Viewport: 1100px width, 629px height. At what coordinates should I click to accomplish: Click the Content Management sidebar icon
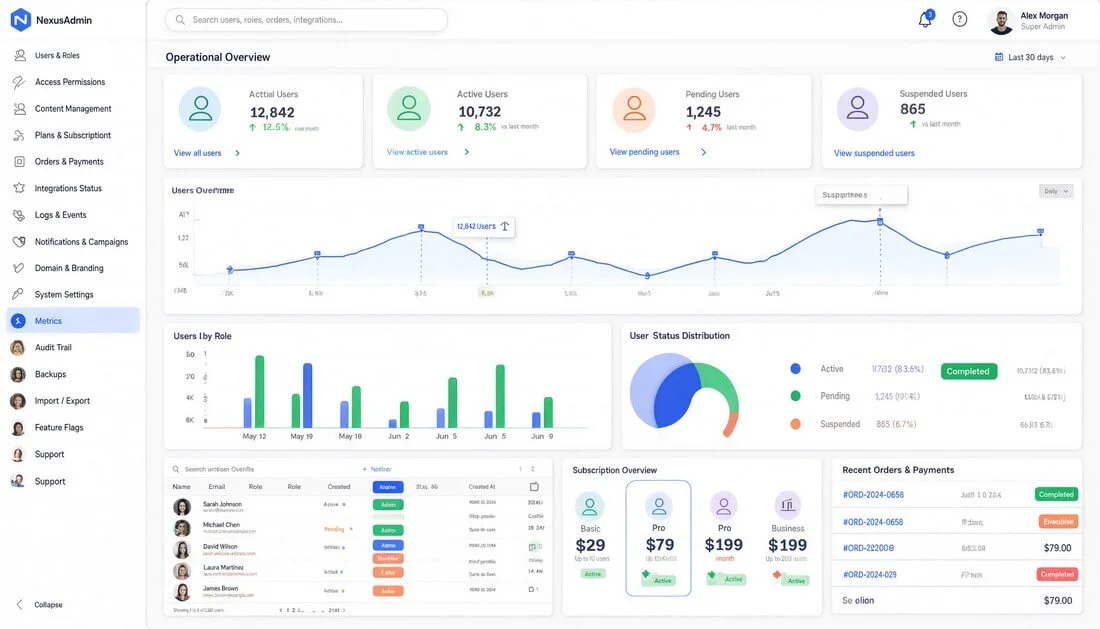click(x=20, y=109)
